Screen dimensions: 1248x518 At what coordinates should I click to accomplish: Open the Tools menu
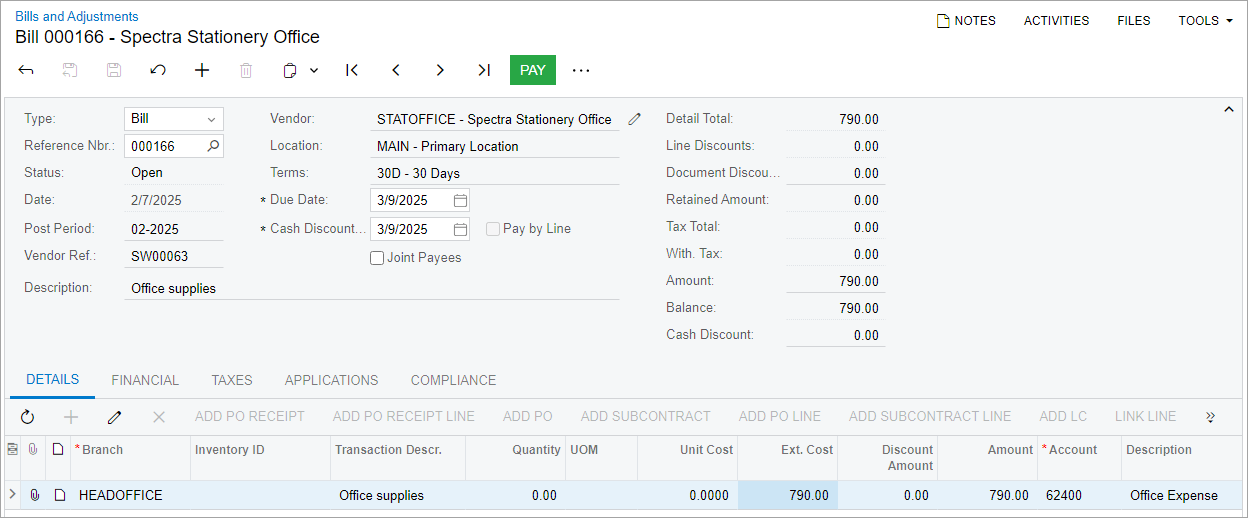[1205, 21]
